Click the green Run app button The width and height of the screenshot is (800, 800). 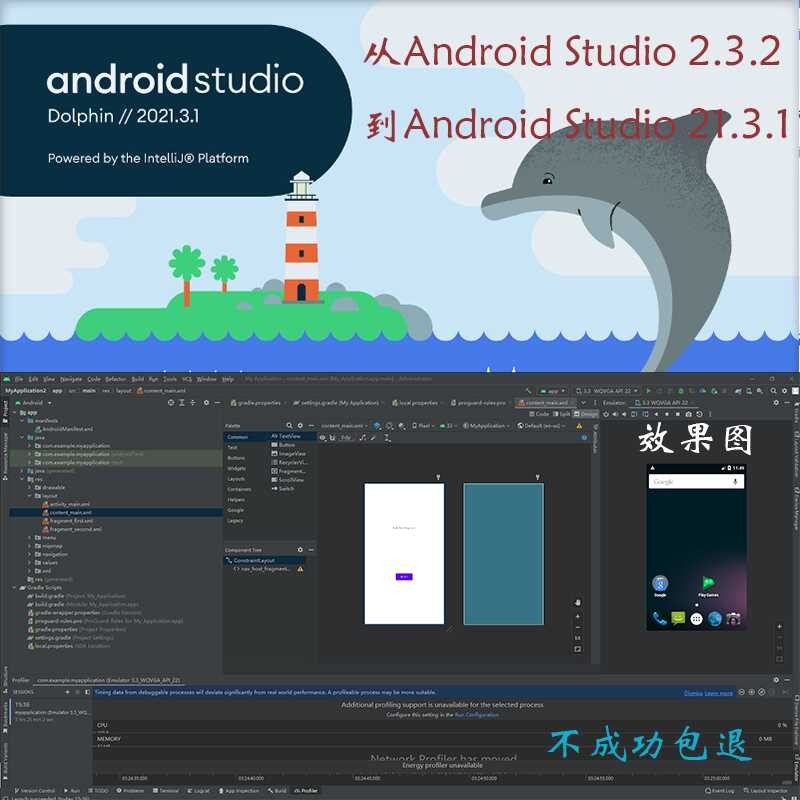click(648, 391)
